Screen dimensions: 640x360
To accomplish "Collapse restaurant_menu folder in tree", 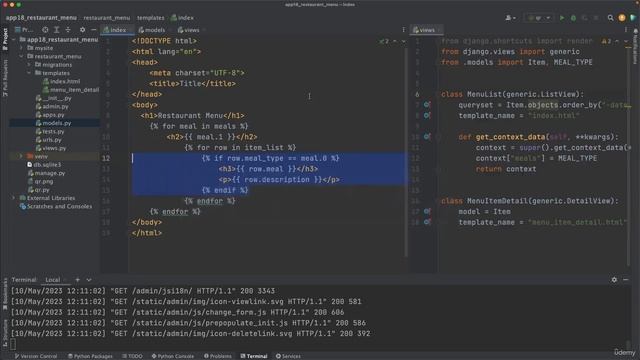I will [21, 56].
